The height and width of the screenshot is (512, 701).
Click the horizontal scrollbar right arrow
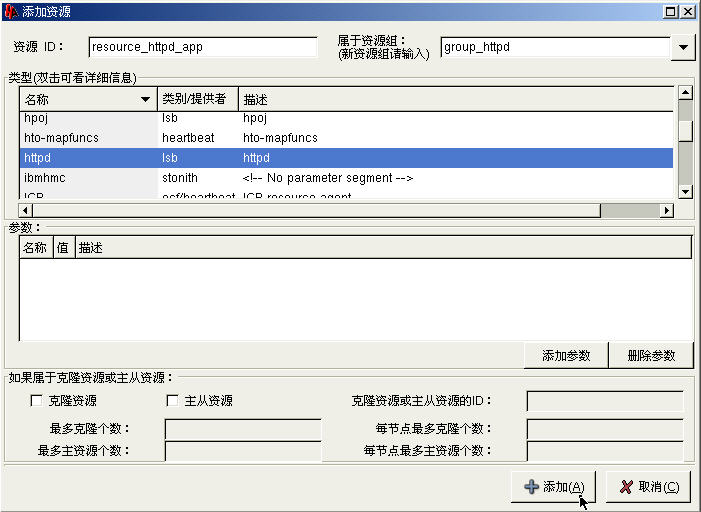[667, 210]
